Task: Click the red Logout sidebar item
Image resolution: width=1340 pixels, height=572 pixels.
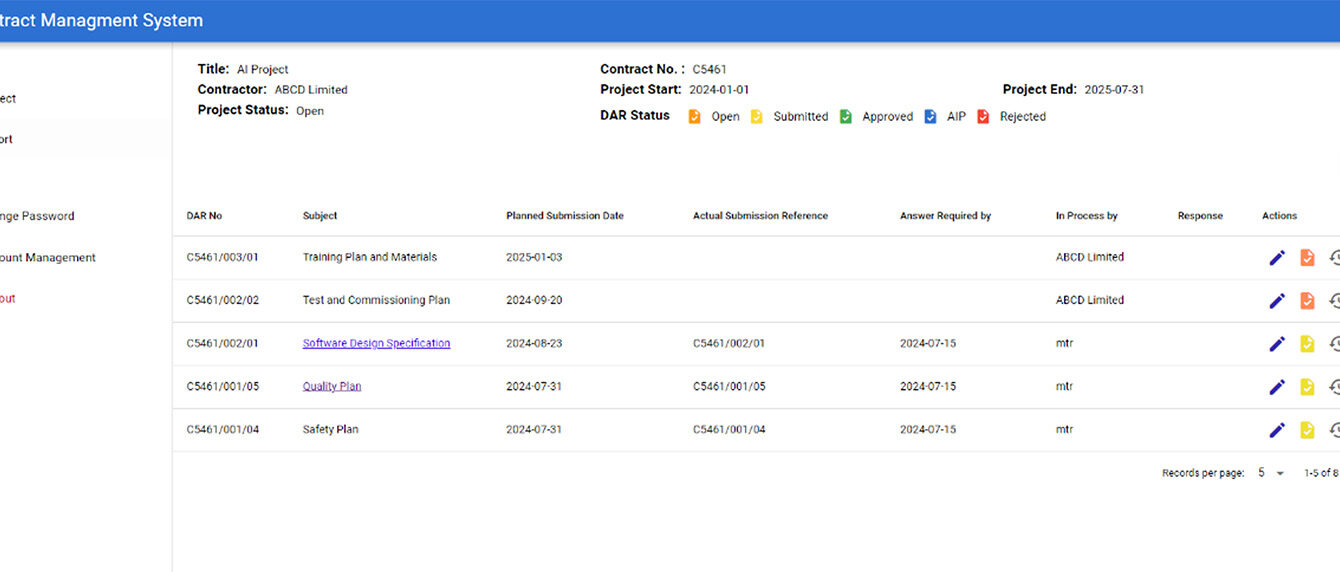Action: 8,299
